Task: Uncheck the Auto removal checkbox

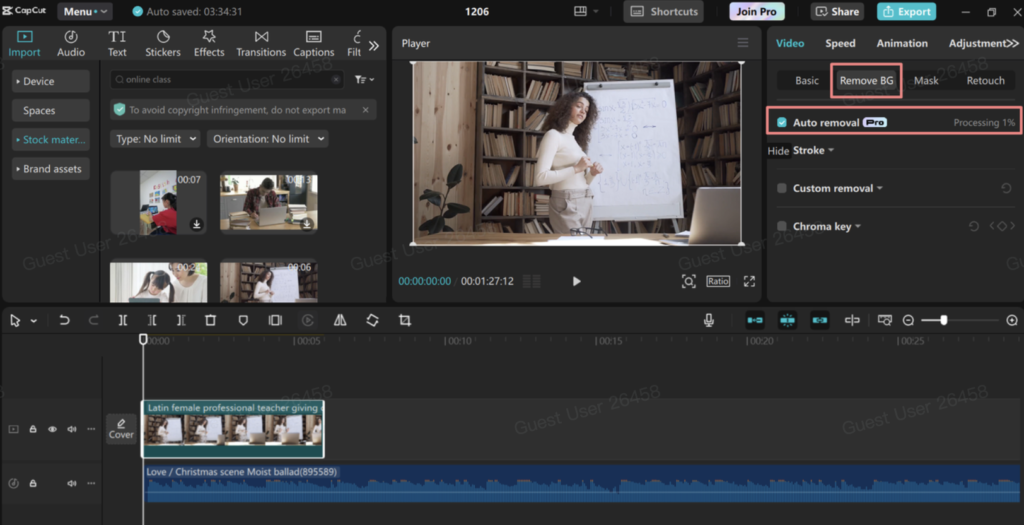Action: pos(782,122)
